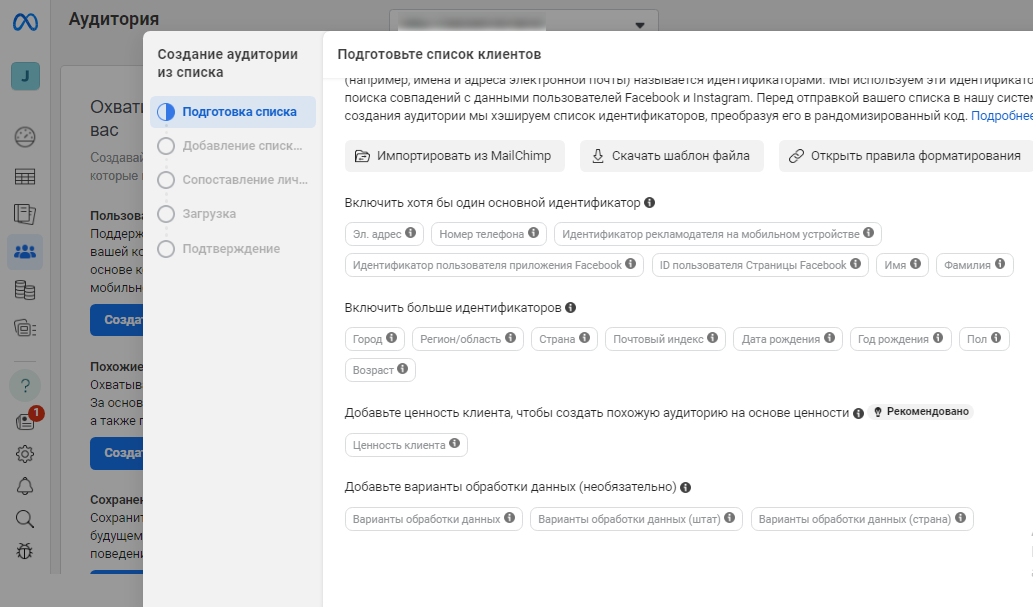Click info icon beside Включить хотя бы один основной идентификатор
The image size is (1033, 607).
point(650,202)
